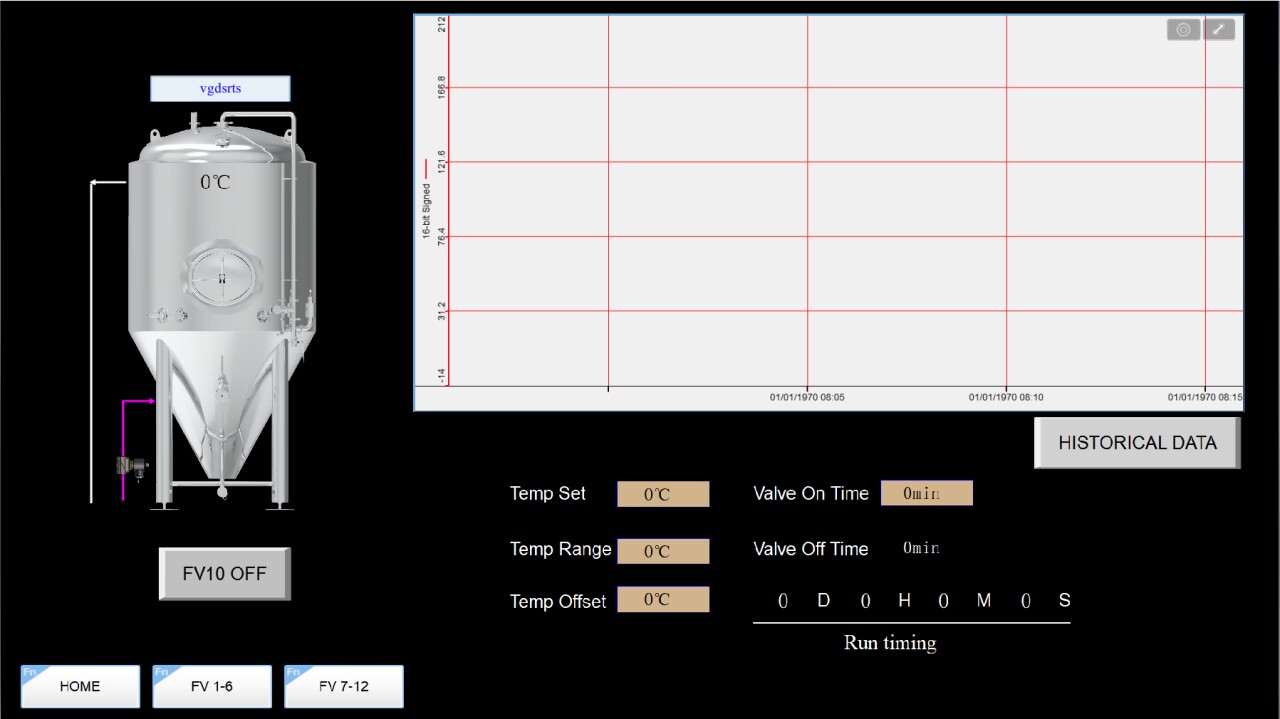Image resolution: width=1280 pixels, height=719 pixels.
Task: Click the vgdsrts tank name field
Action: pyautogui.click(x=220, y=88)
